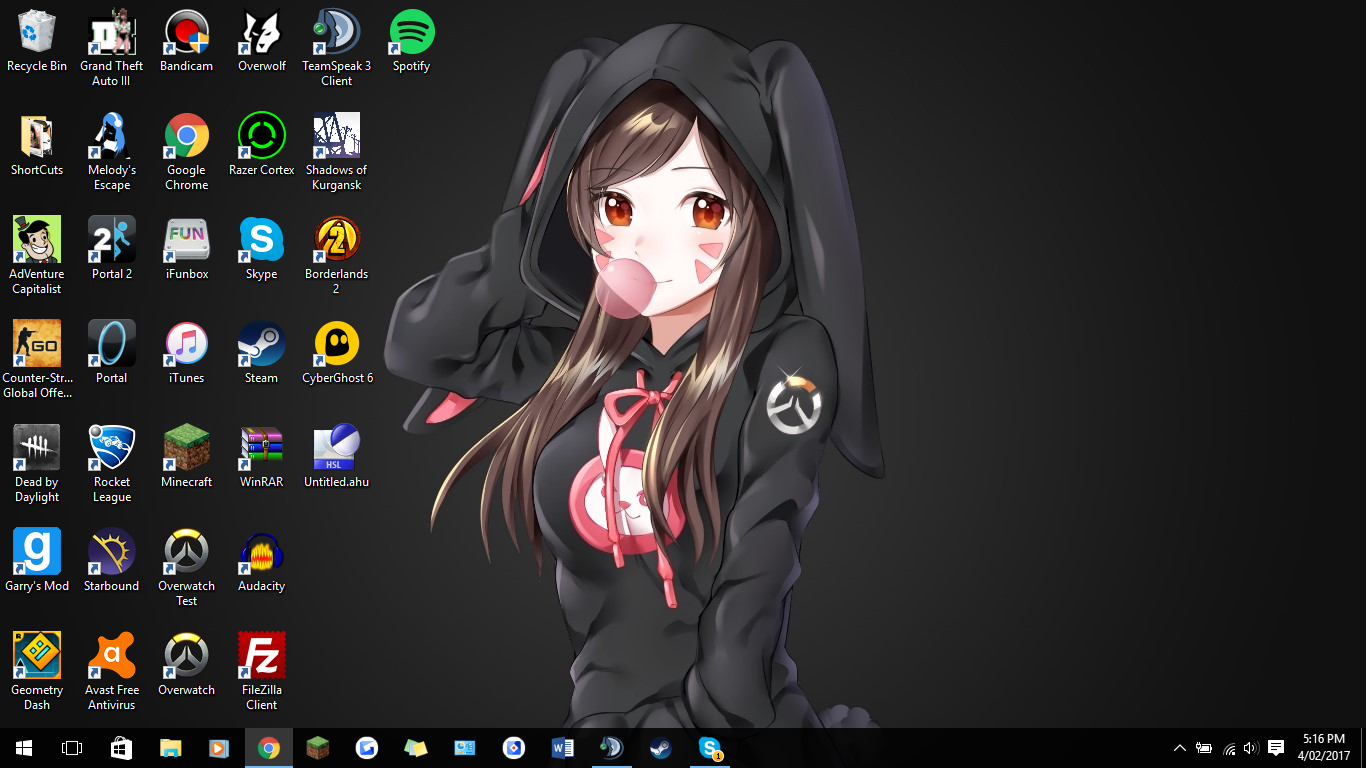The height and width of the screenshot is (768, 1366).
Task: Open Task View from the taskbar
Action: click(72, 748)
